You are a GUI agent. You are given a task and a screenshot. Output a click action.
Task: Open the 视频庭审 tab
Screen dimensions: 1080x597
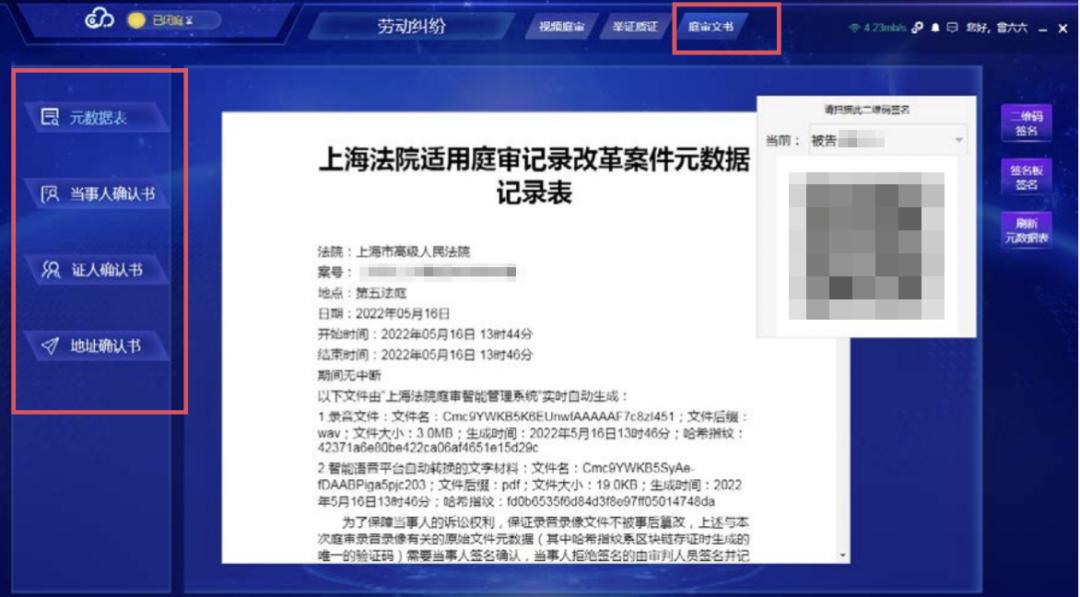[x=561, y=27]
